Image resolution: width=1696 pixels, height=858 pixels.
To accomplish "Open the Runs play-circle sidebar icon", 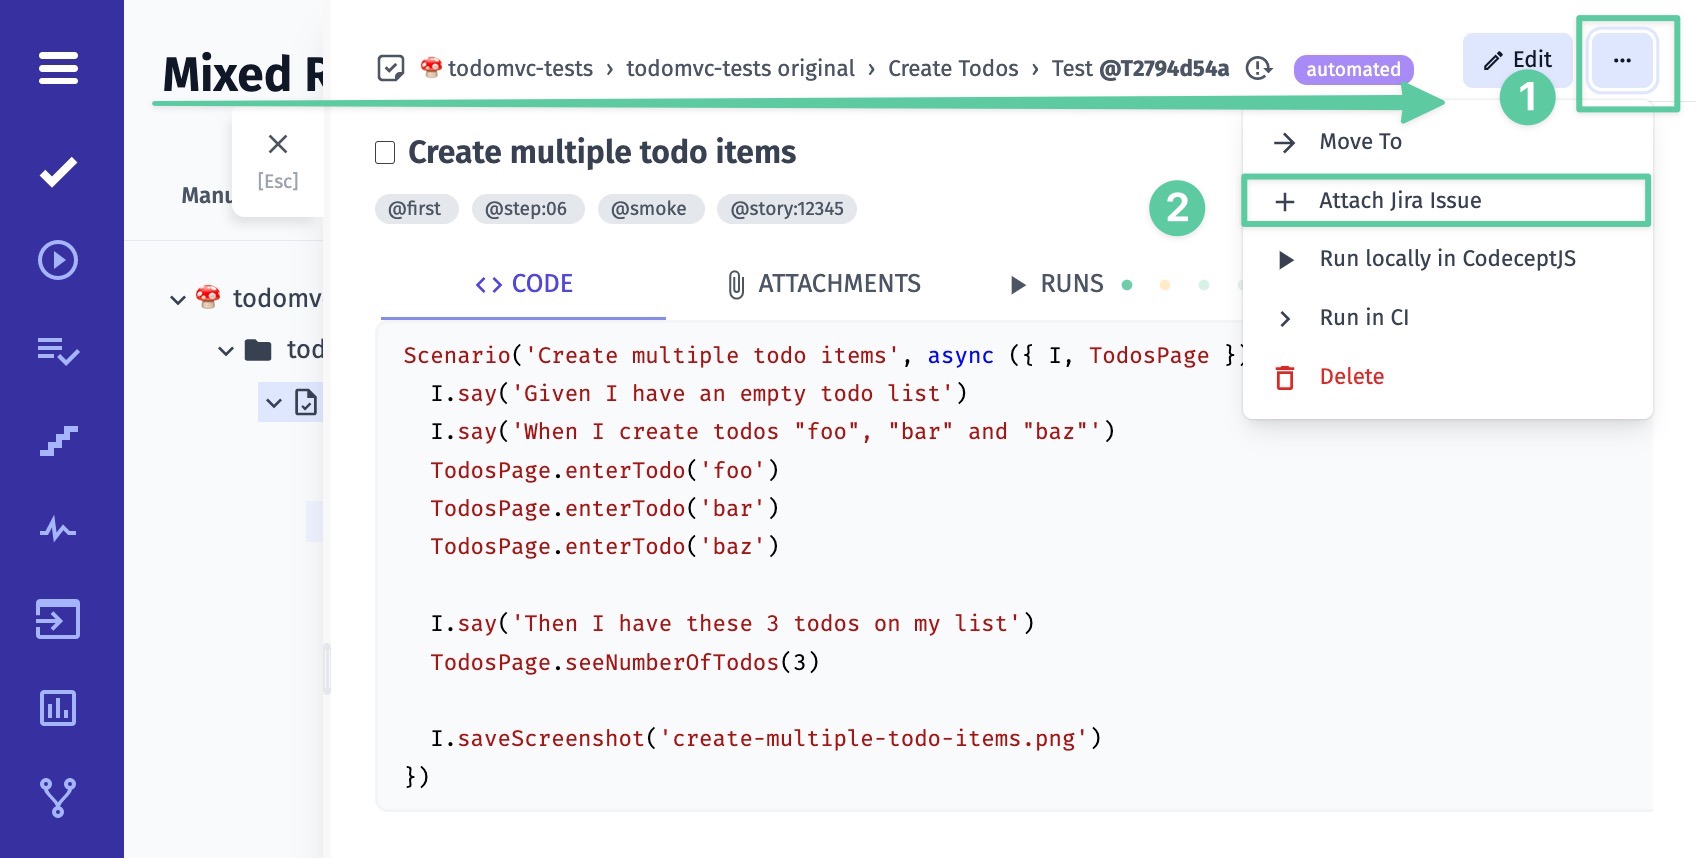I will (58, 260).
